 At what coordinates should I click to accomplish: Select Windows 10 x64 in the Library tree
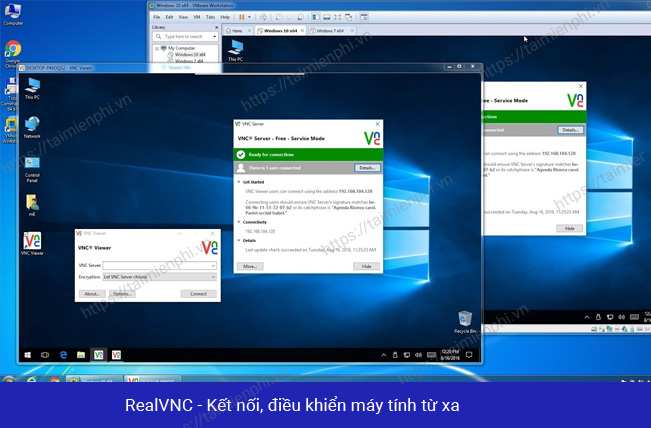click(x=190, y=54)
